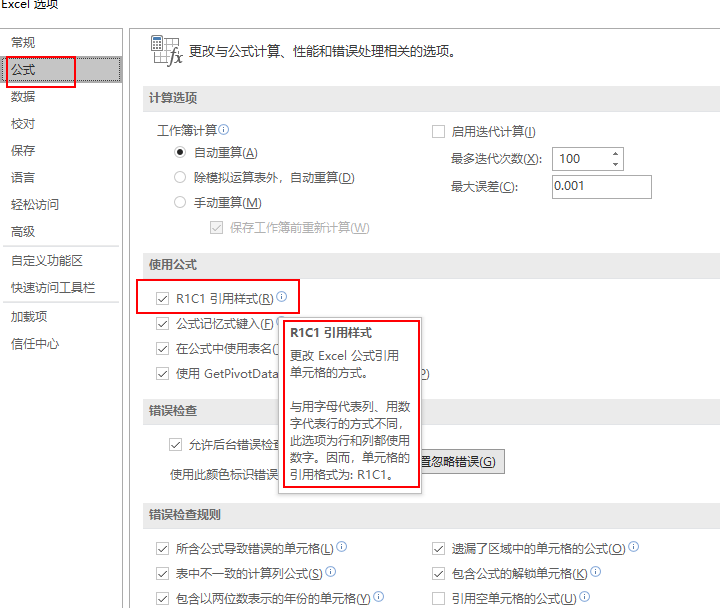Click the 使用公式 section heading
Viewport: 720px width, 608px height.
pos(173,265)
